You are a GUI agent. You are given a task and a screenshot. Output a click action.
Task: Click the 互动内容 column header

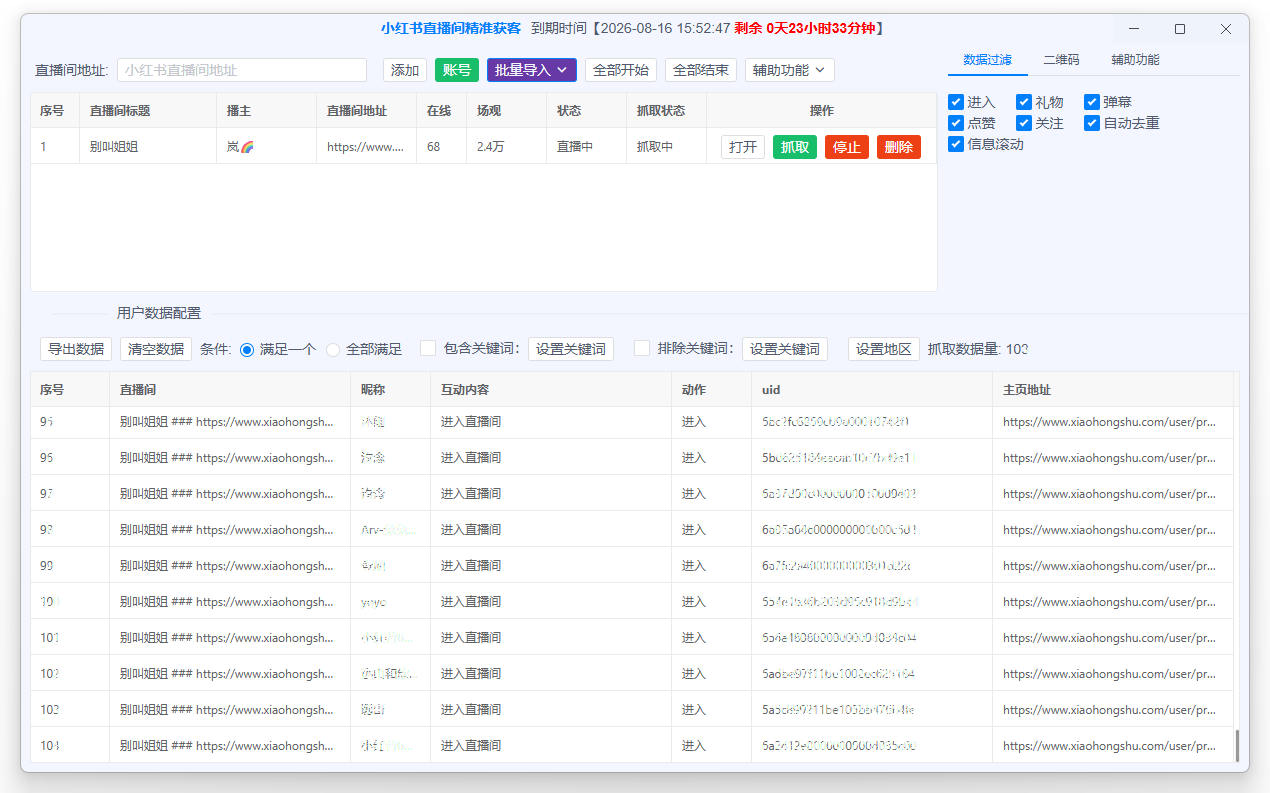pyautogui.click(x=551, y=390)
